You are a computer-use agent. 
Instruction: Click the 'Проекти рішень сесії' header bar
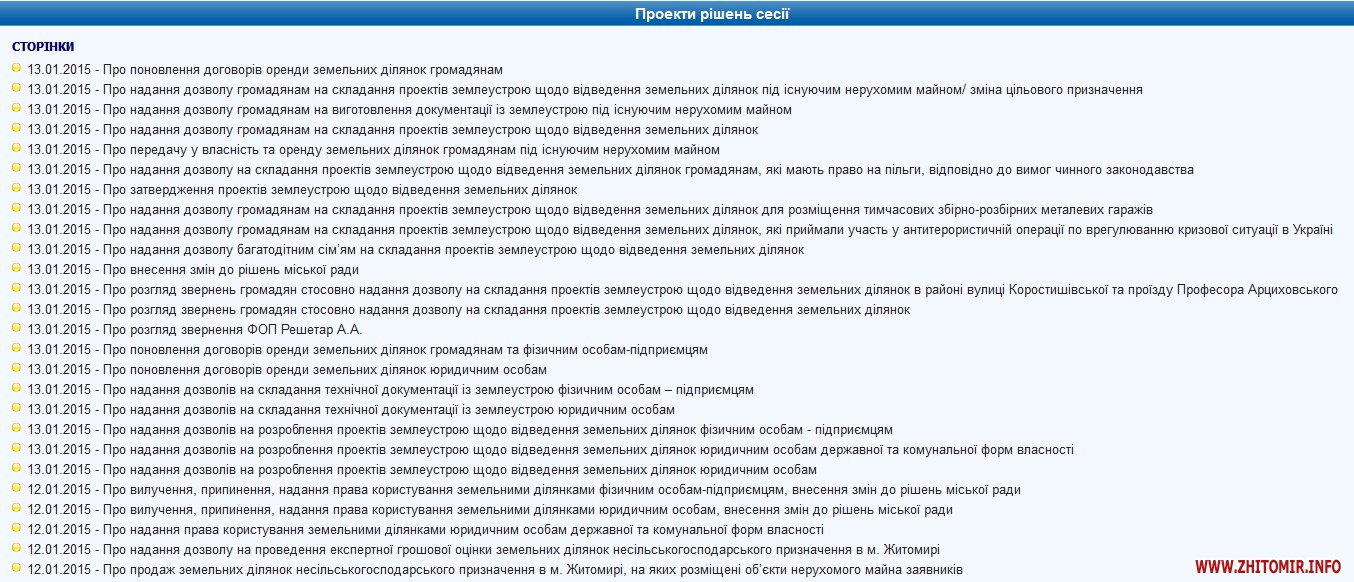[x=677, y=14]
